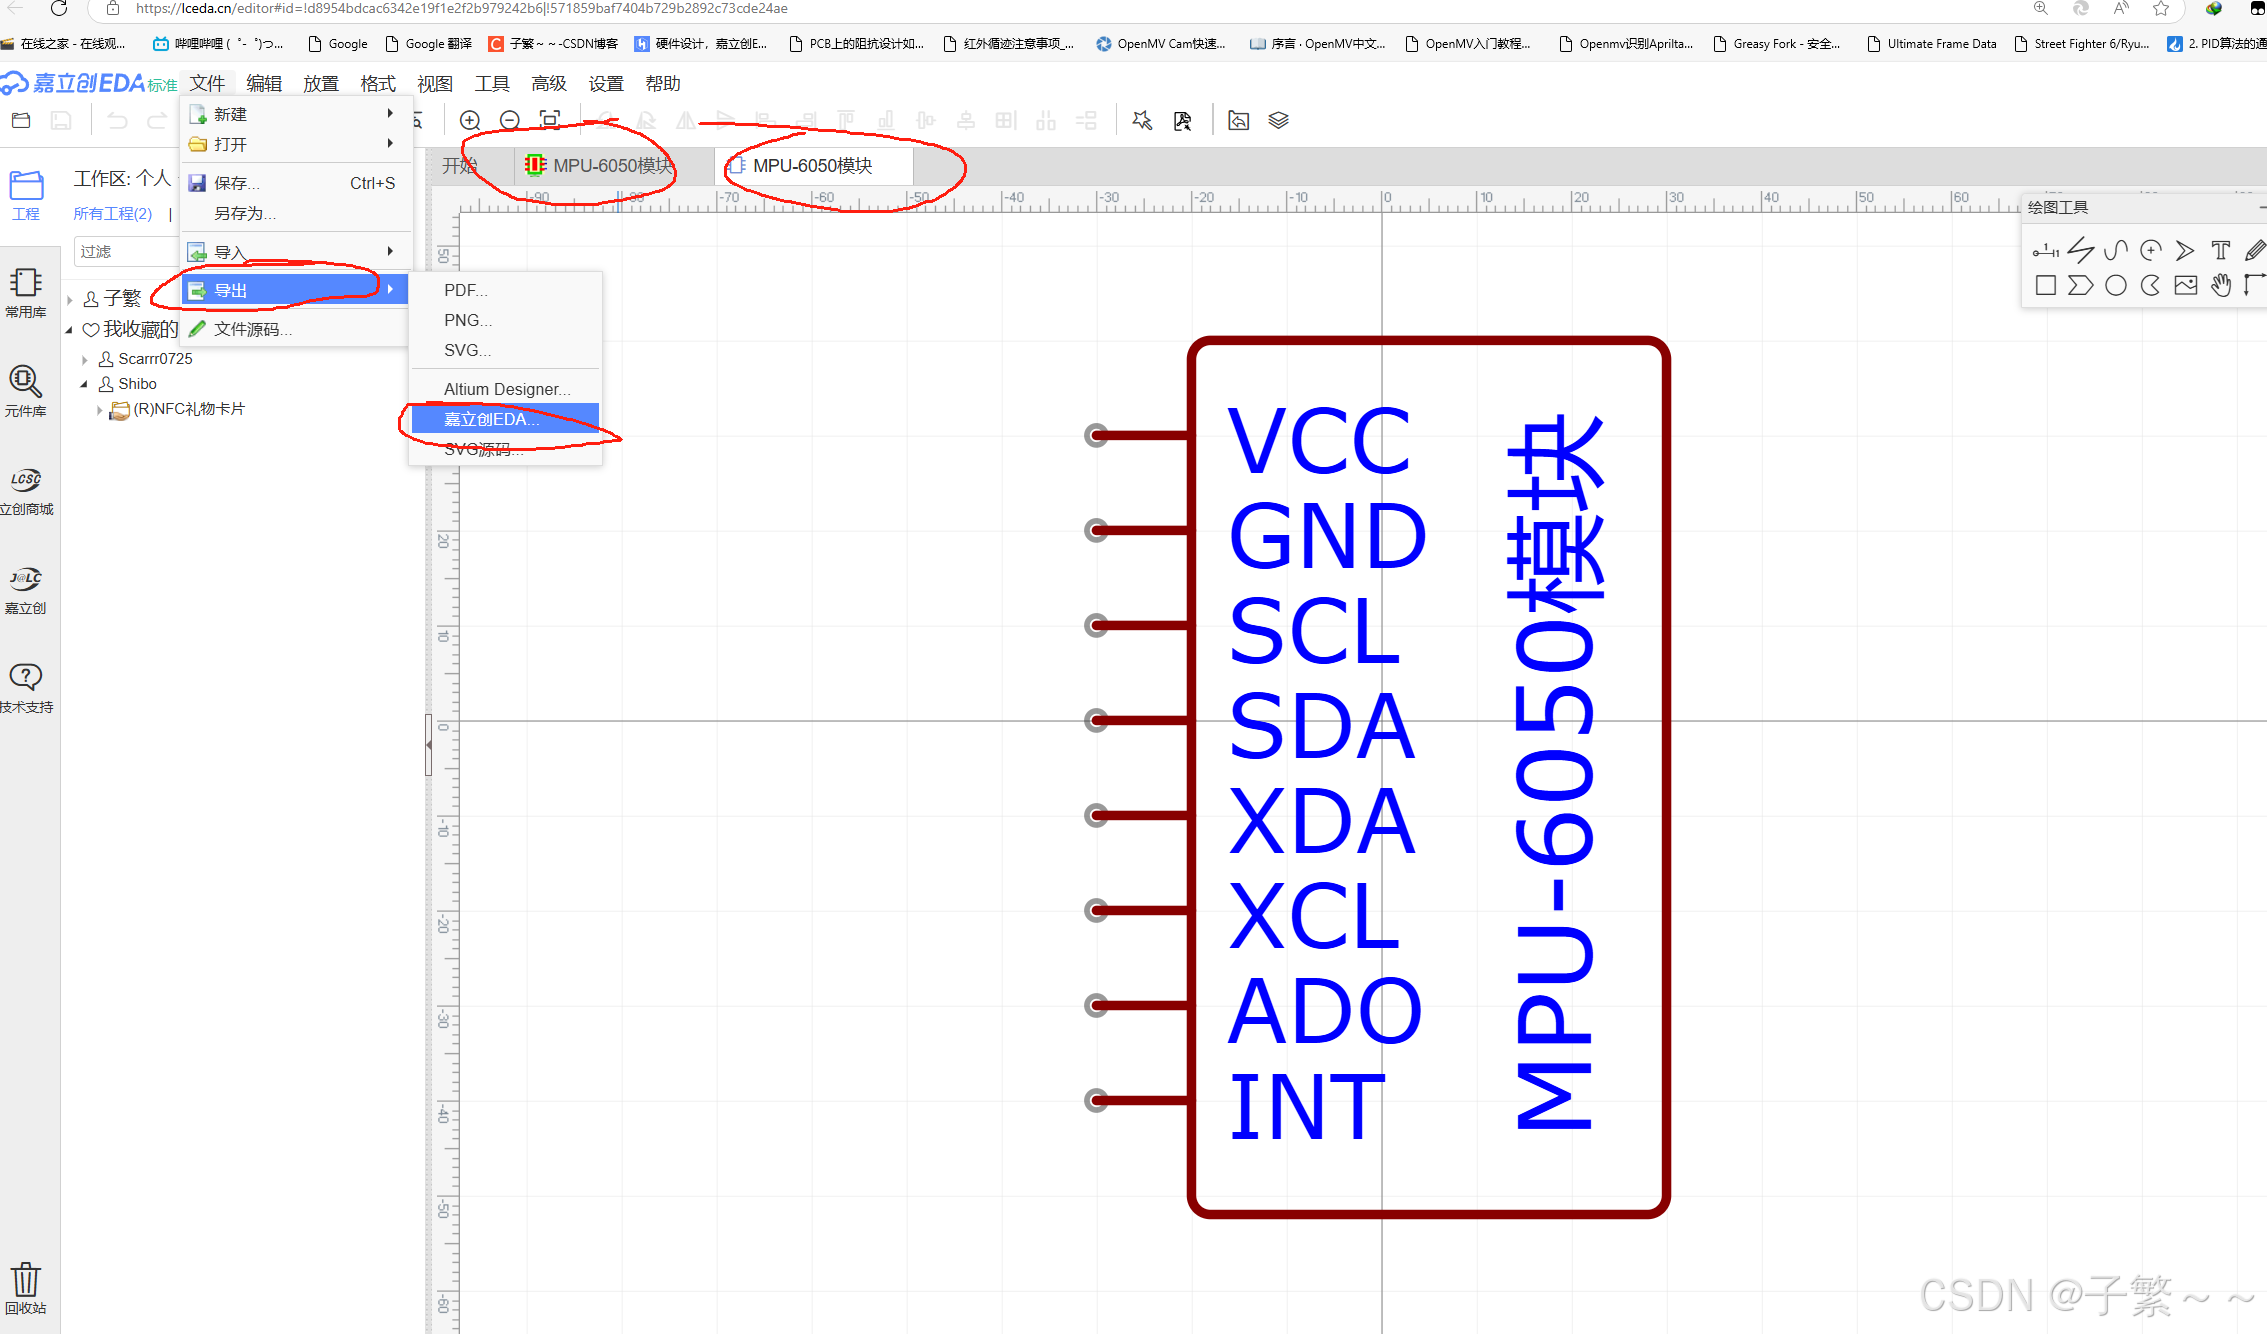2267x1334 pixels.
Task: Select the text T drawing tool
Action: 2220,251
